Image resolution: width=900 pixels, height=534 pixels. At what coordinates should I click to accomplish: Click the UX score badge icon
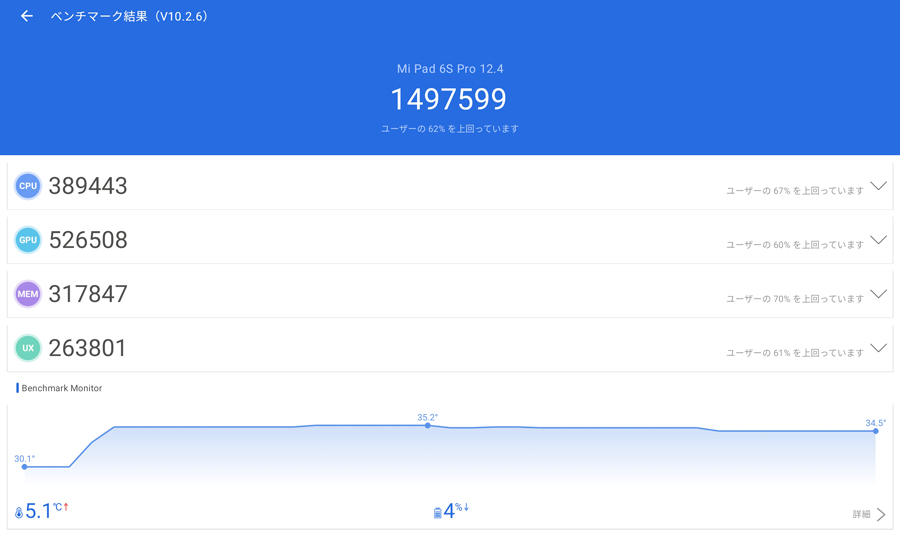[x=28, y=348]
